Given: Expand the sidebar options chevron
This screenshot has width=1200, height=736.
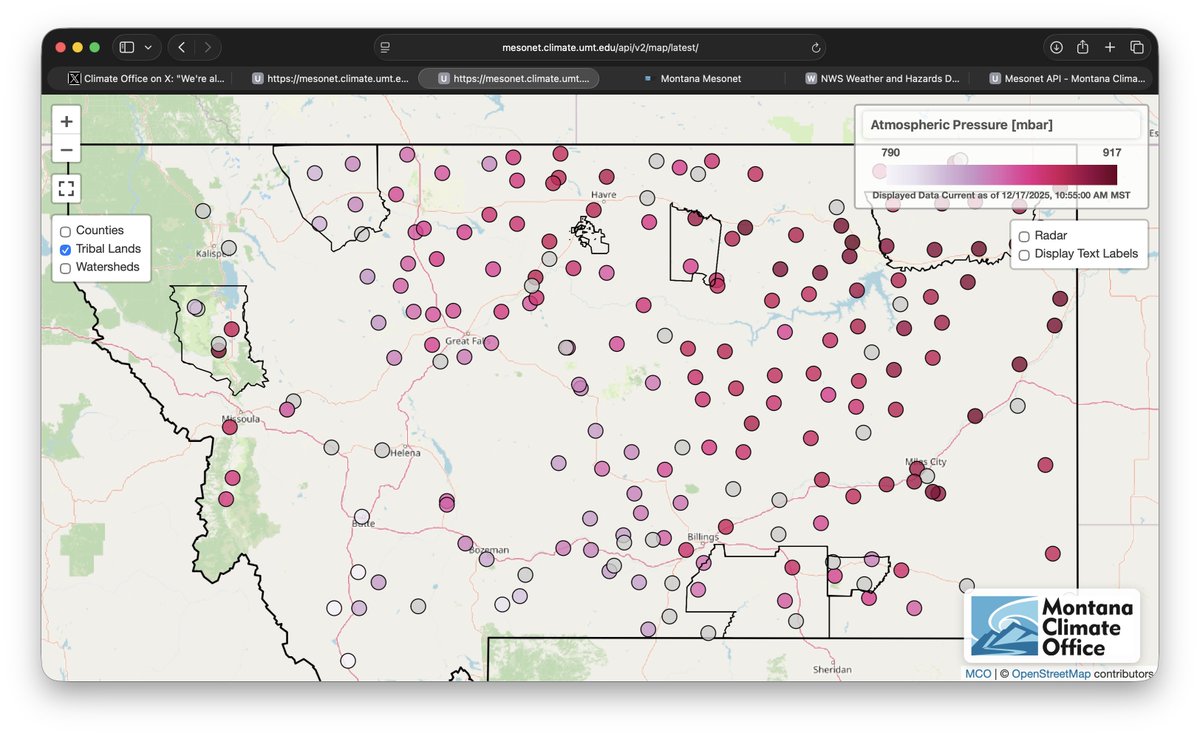Looking at the screenshot, I should coord(148,47).
